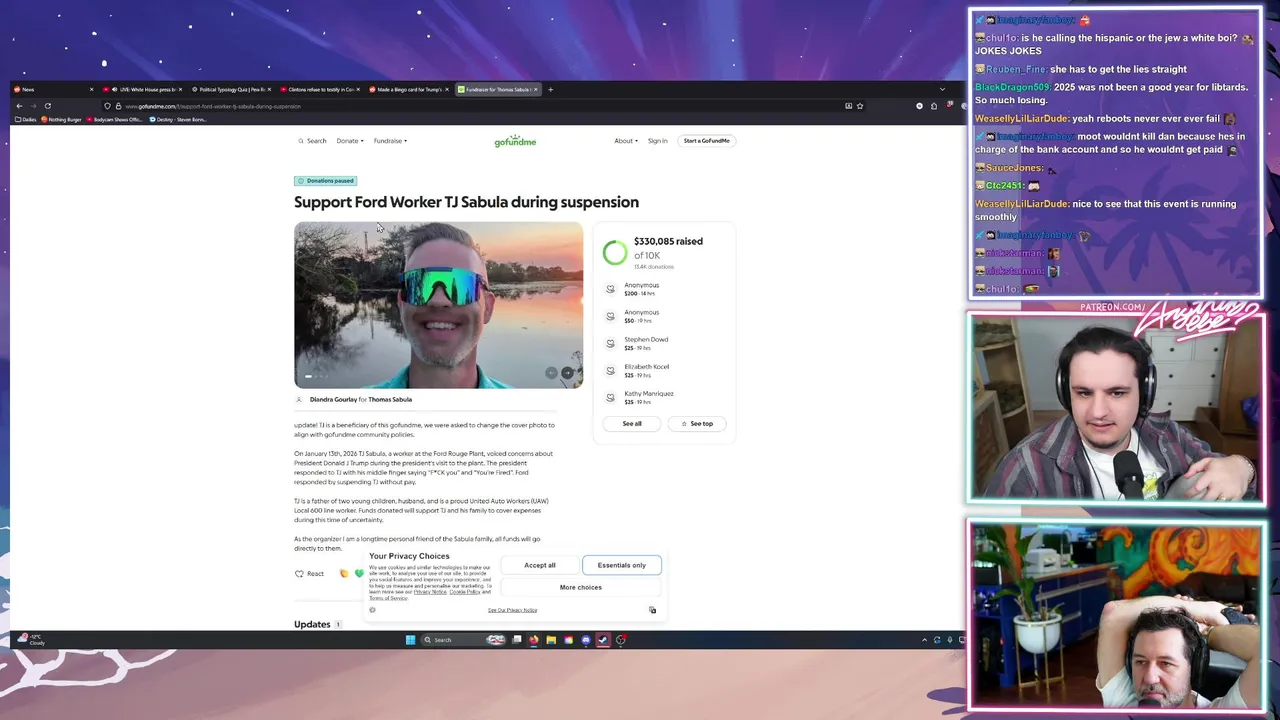1280x720 pixels.
Task: Open the Cookie Policy link
Action: click(465, 592)
